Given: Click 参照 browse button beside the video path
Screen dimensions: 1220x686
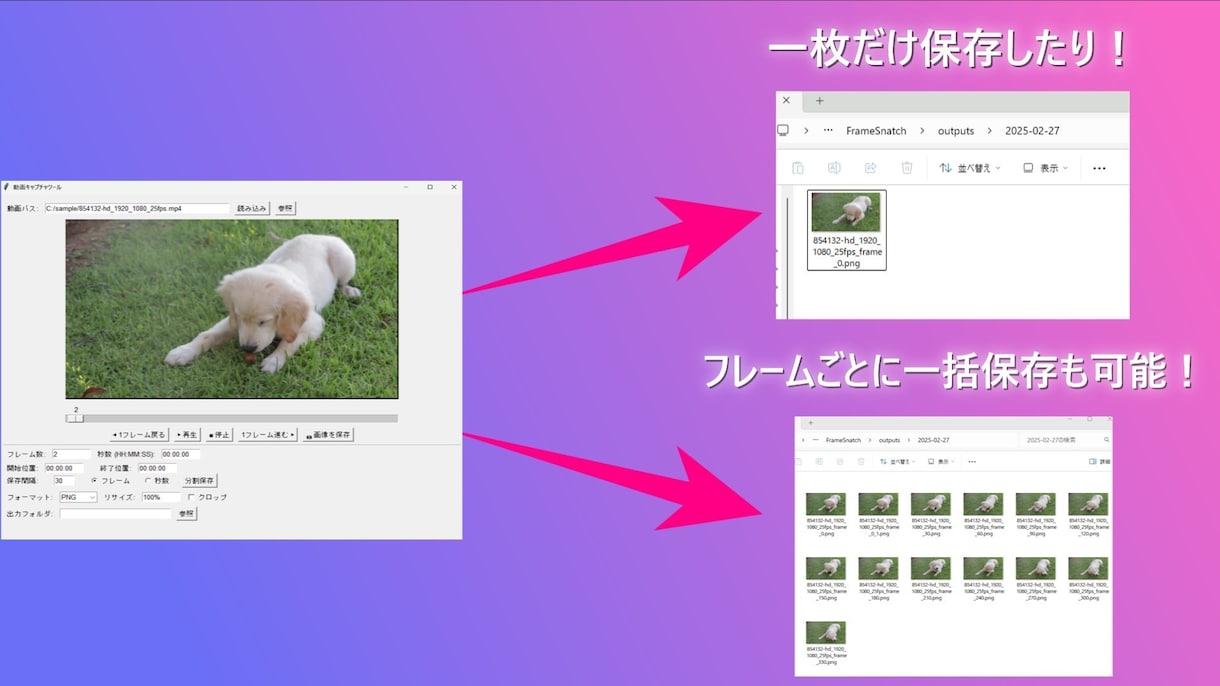Looking at the screenshot, I should [286, 208].
